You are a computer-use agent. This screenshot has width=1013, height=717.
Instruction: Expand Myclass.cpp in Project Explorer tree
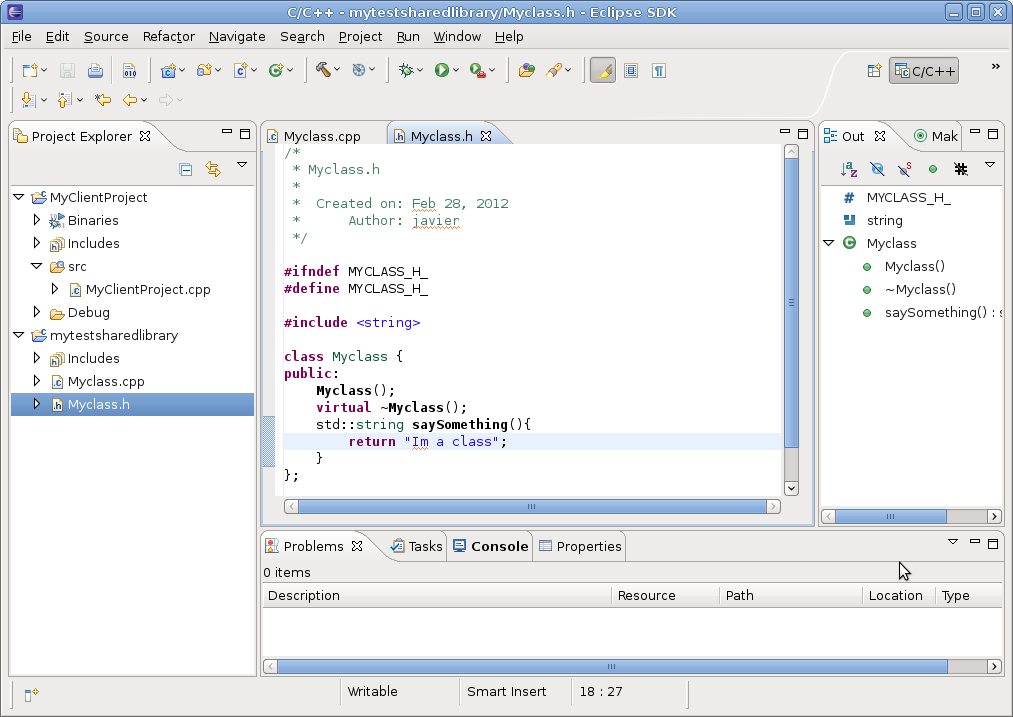37,381
